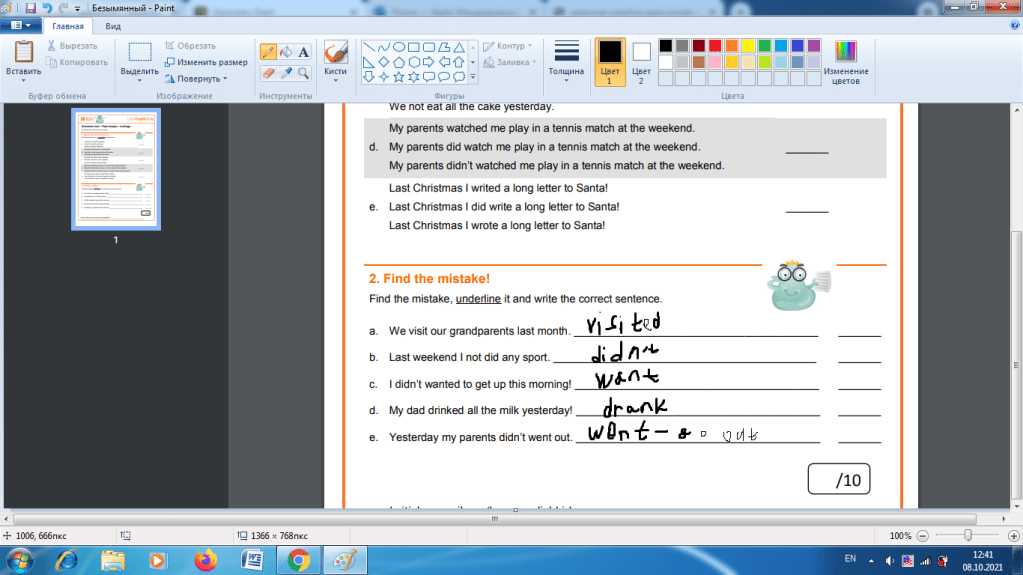This screenshot has height=575, width=1023.
Task: Click the Save icon in quick access toolbar
Action: pos(30,7)
